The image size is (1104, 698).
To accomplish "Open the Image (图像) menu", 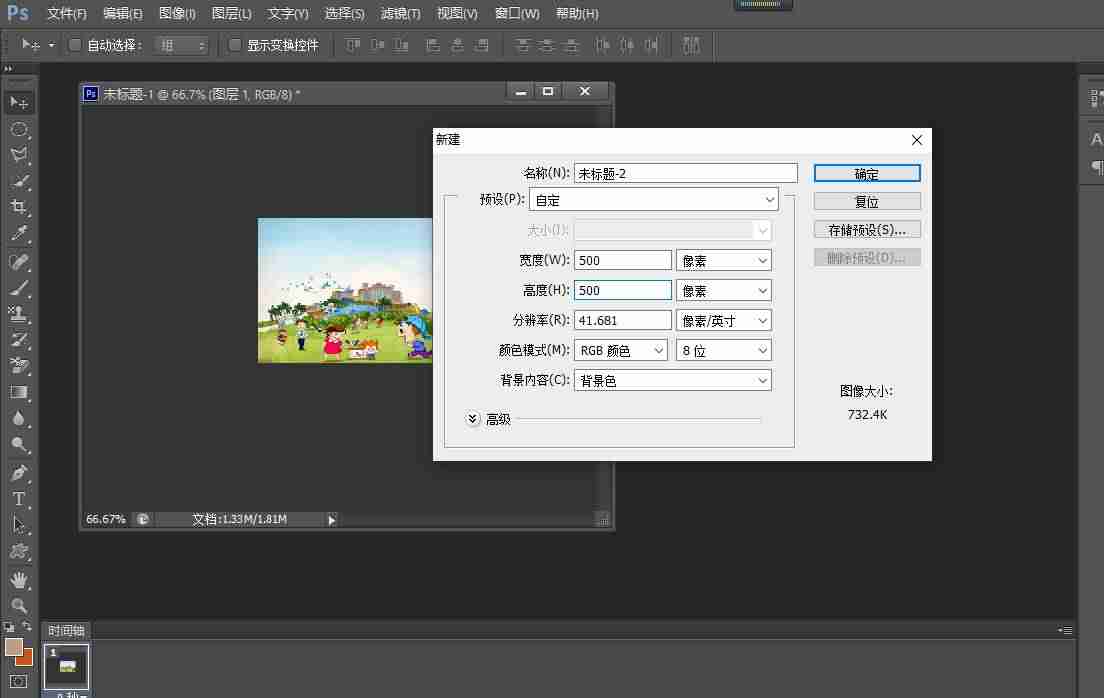I will pyautogui.click(x=177, y=13).
